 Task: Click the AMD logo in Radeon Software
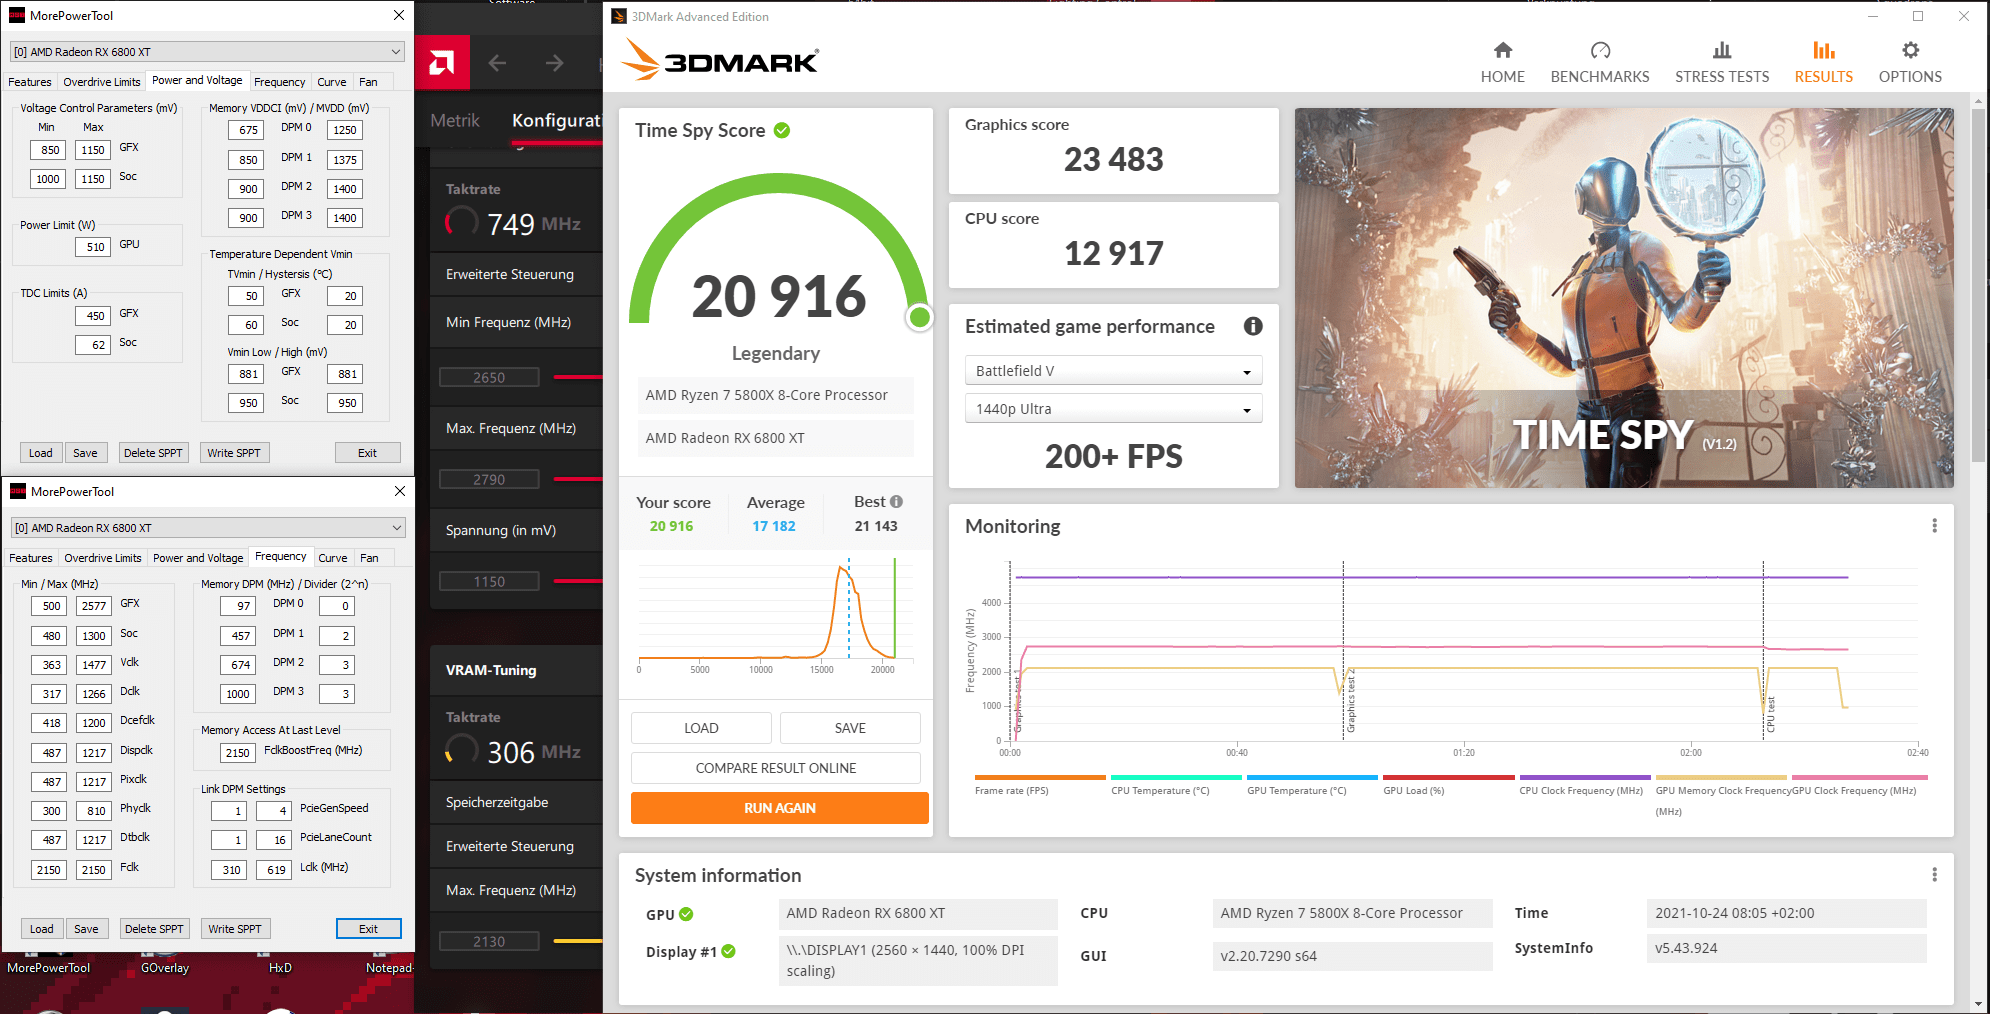pos(441,64)
